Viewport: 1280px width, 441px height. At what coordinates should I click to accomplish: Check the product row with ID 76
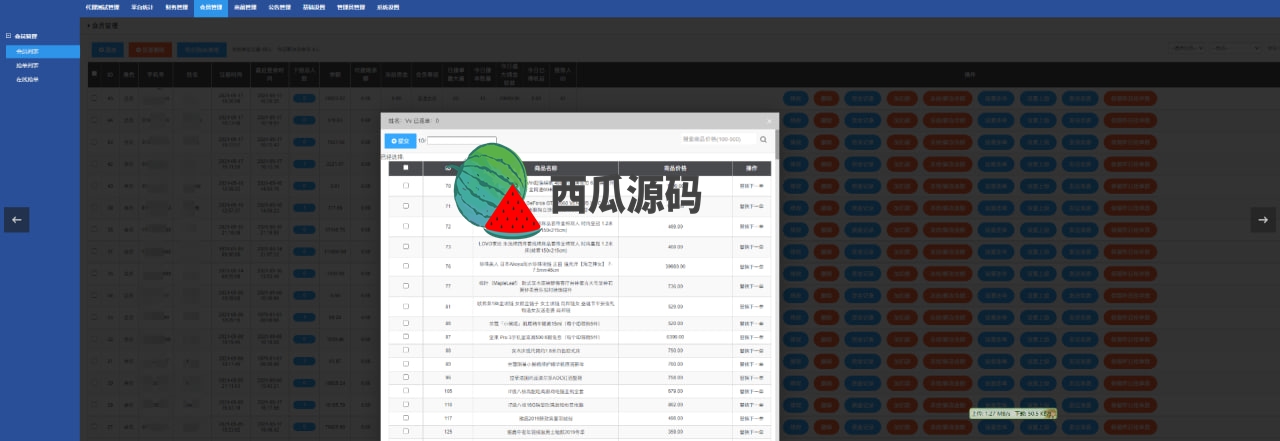[405, 267]
